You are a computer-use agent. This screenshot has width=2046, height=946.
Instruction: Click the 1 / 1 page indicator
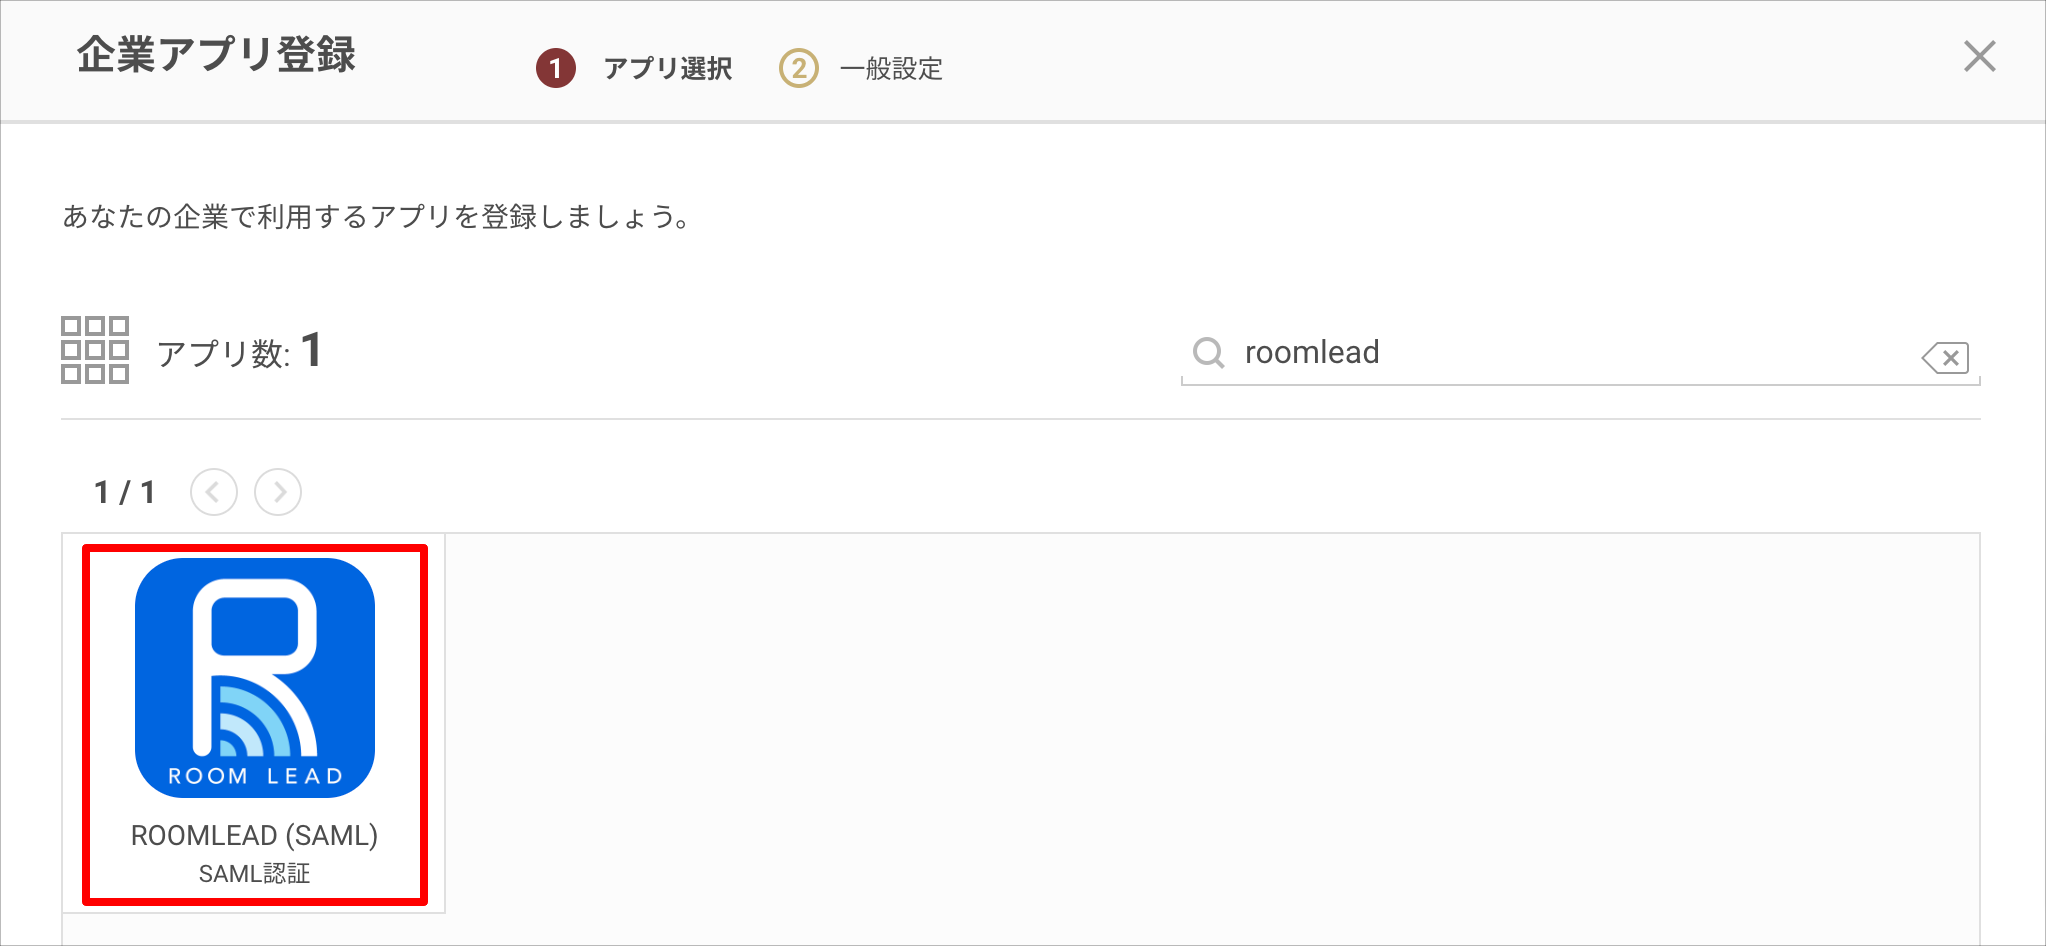coord(124,492)
